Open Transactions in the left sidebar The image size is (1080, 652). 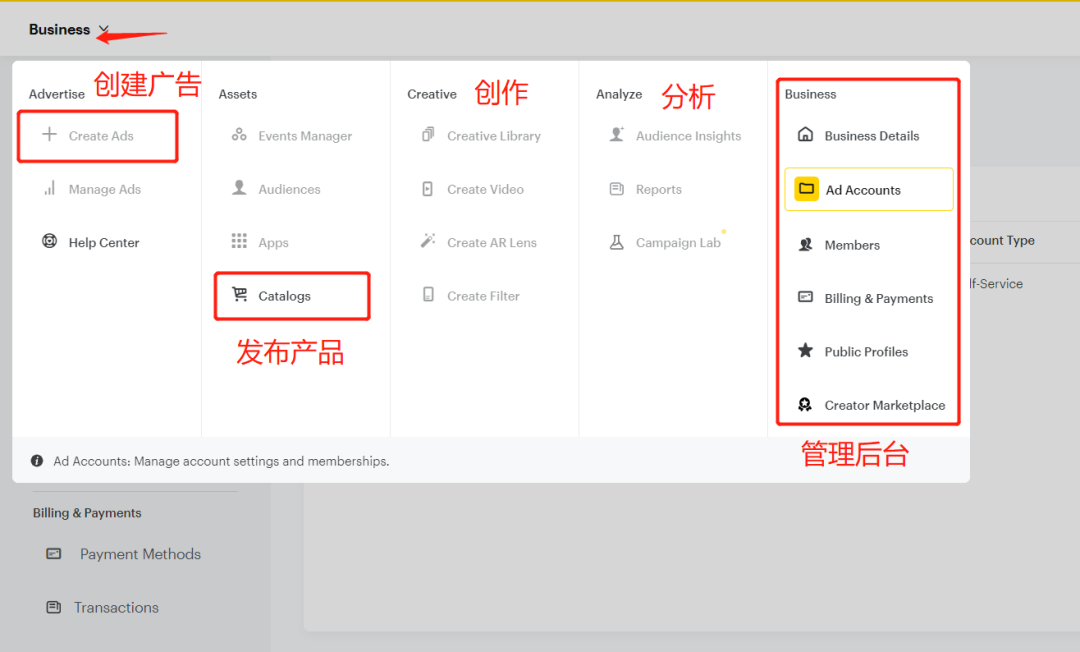[x=118, y=607]
